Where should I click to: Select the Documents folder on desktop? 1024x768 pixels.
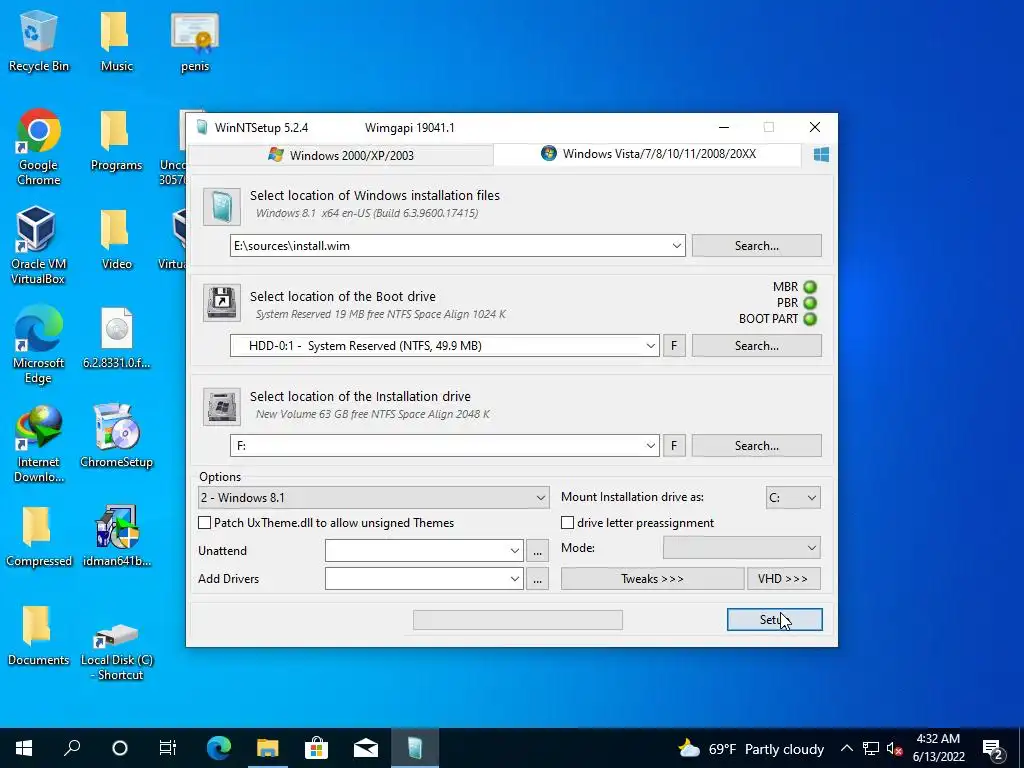[x=38, y=635]
